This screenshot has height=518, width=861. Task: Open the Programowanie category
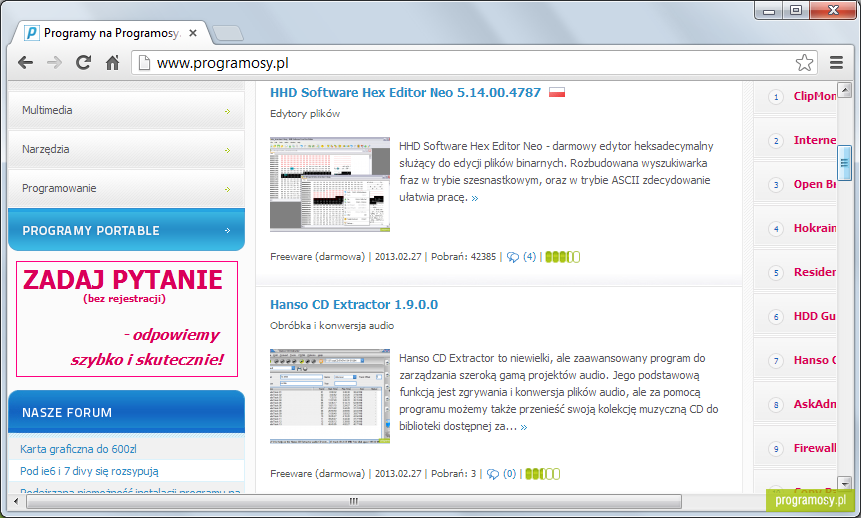point(126,188)
